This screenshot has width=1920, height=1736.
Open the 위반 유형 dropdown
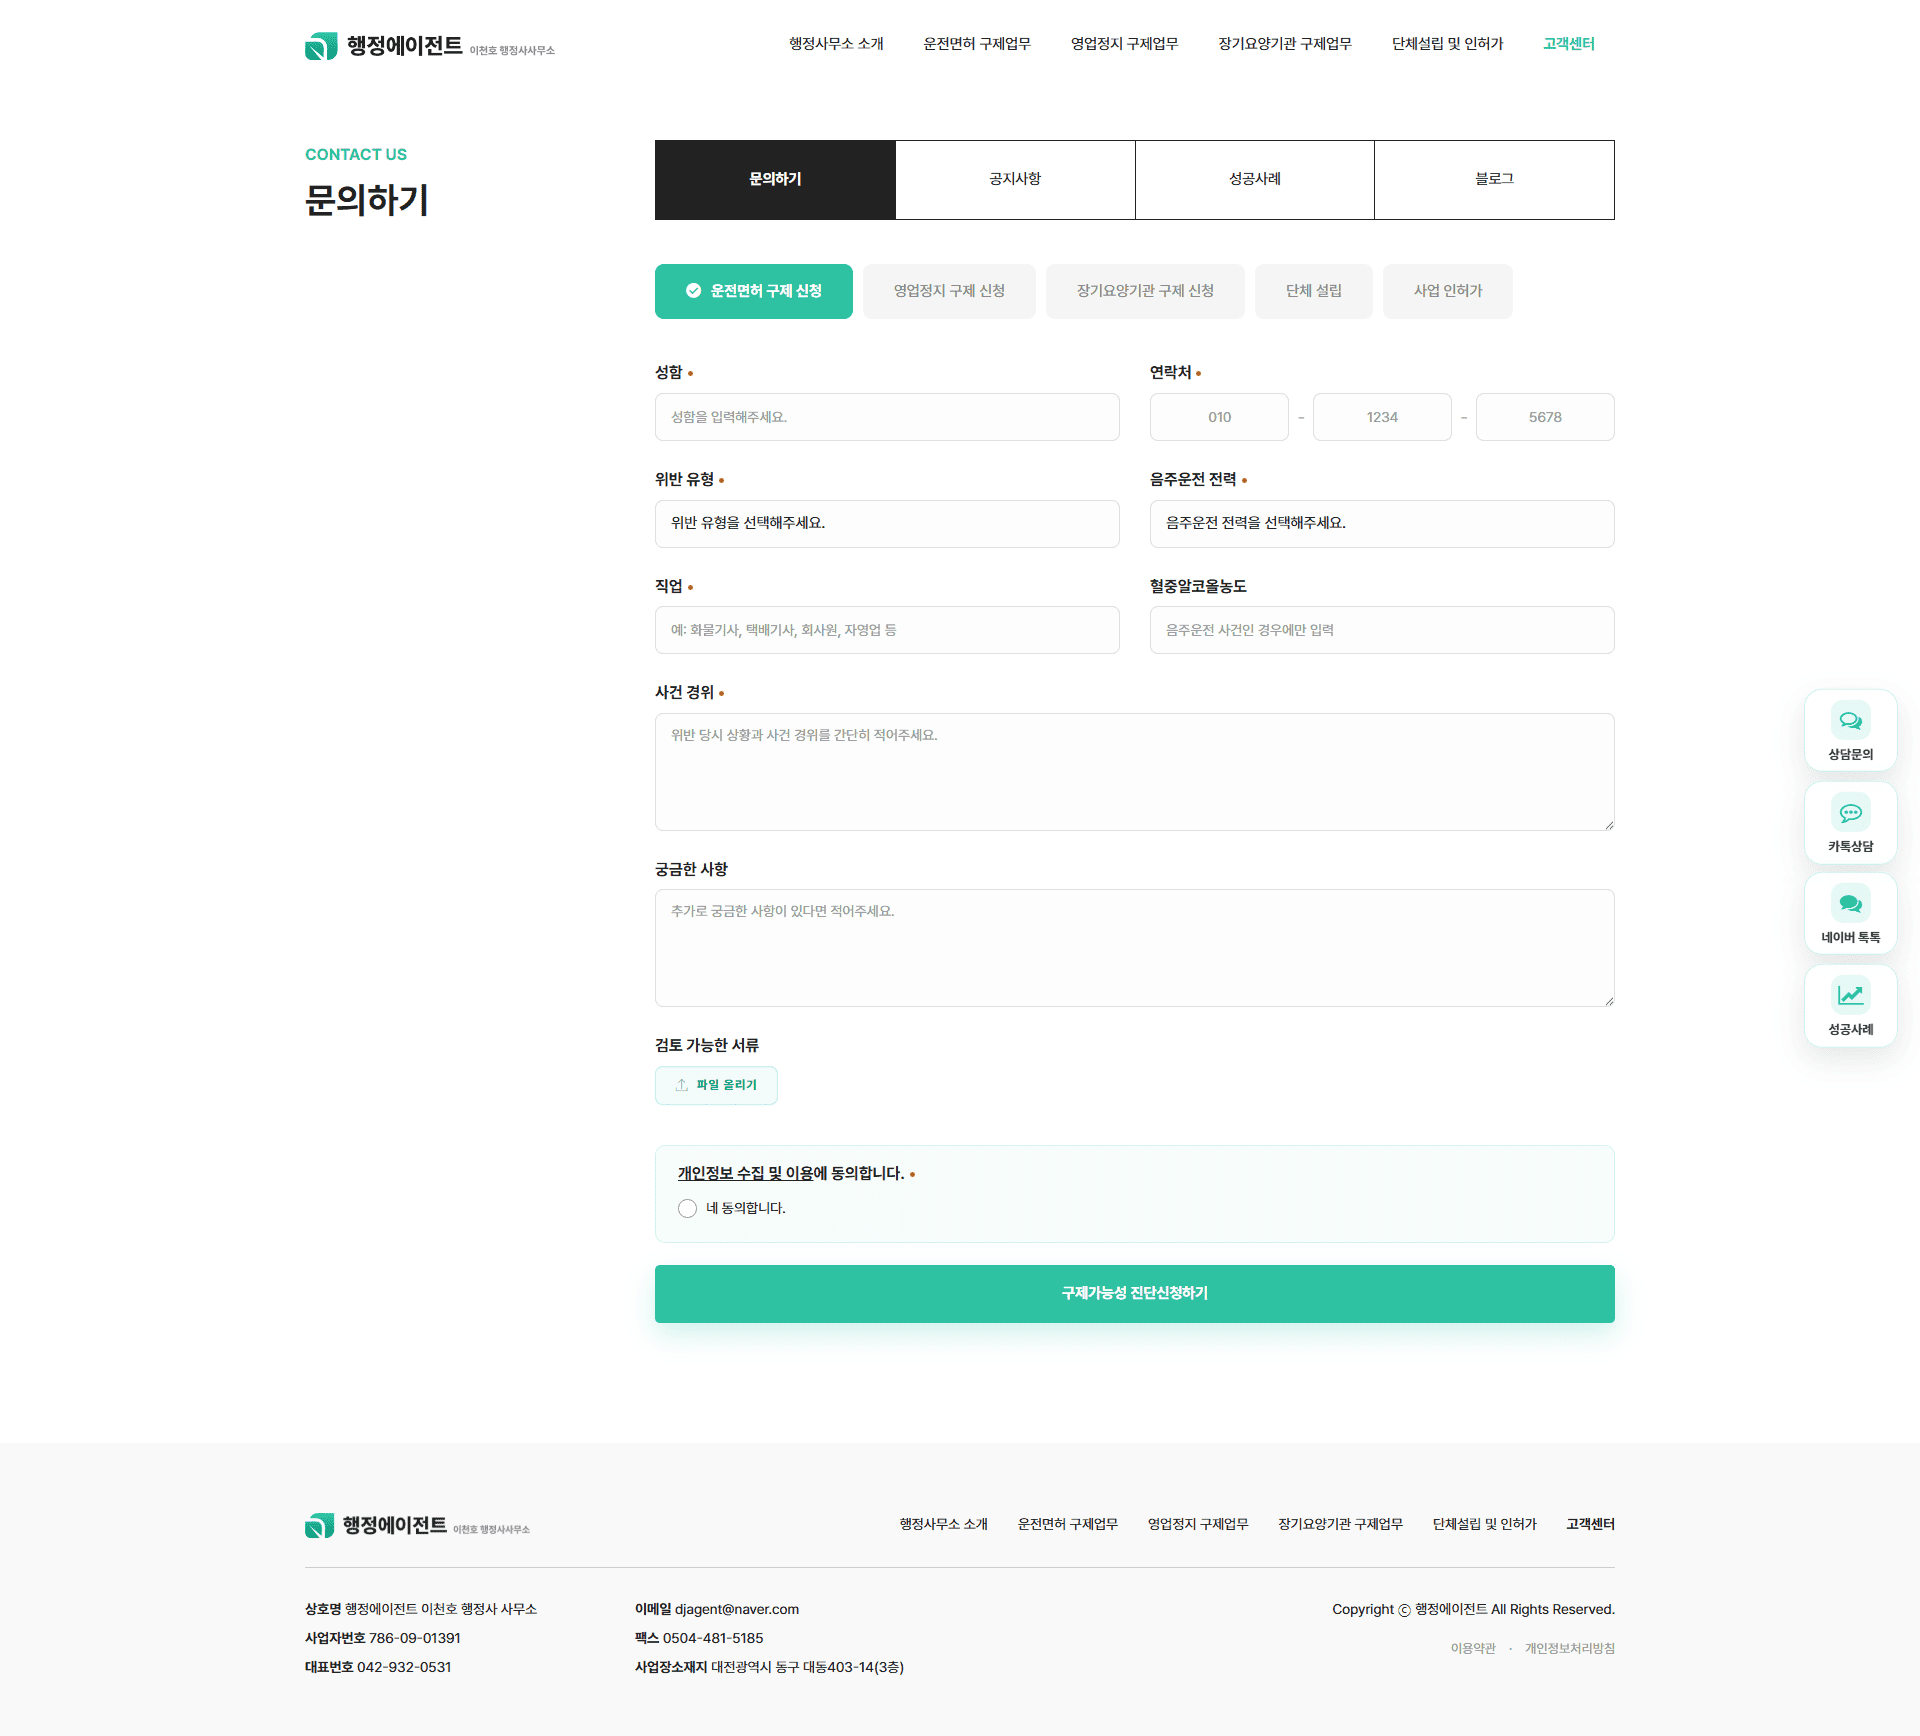887,523
